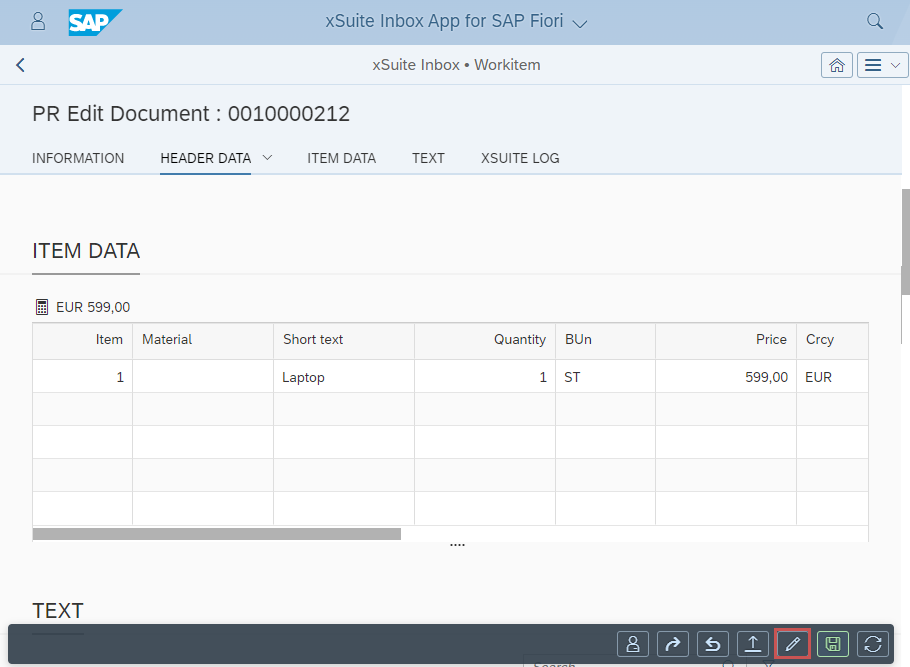Click the green save disk icon

click(x=833, y=645)
